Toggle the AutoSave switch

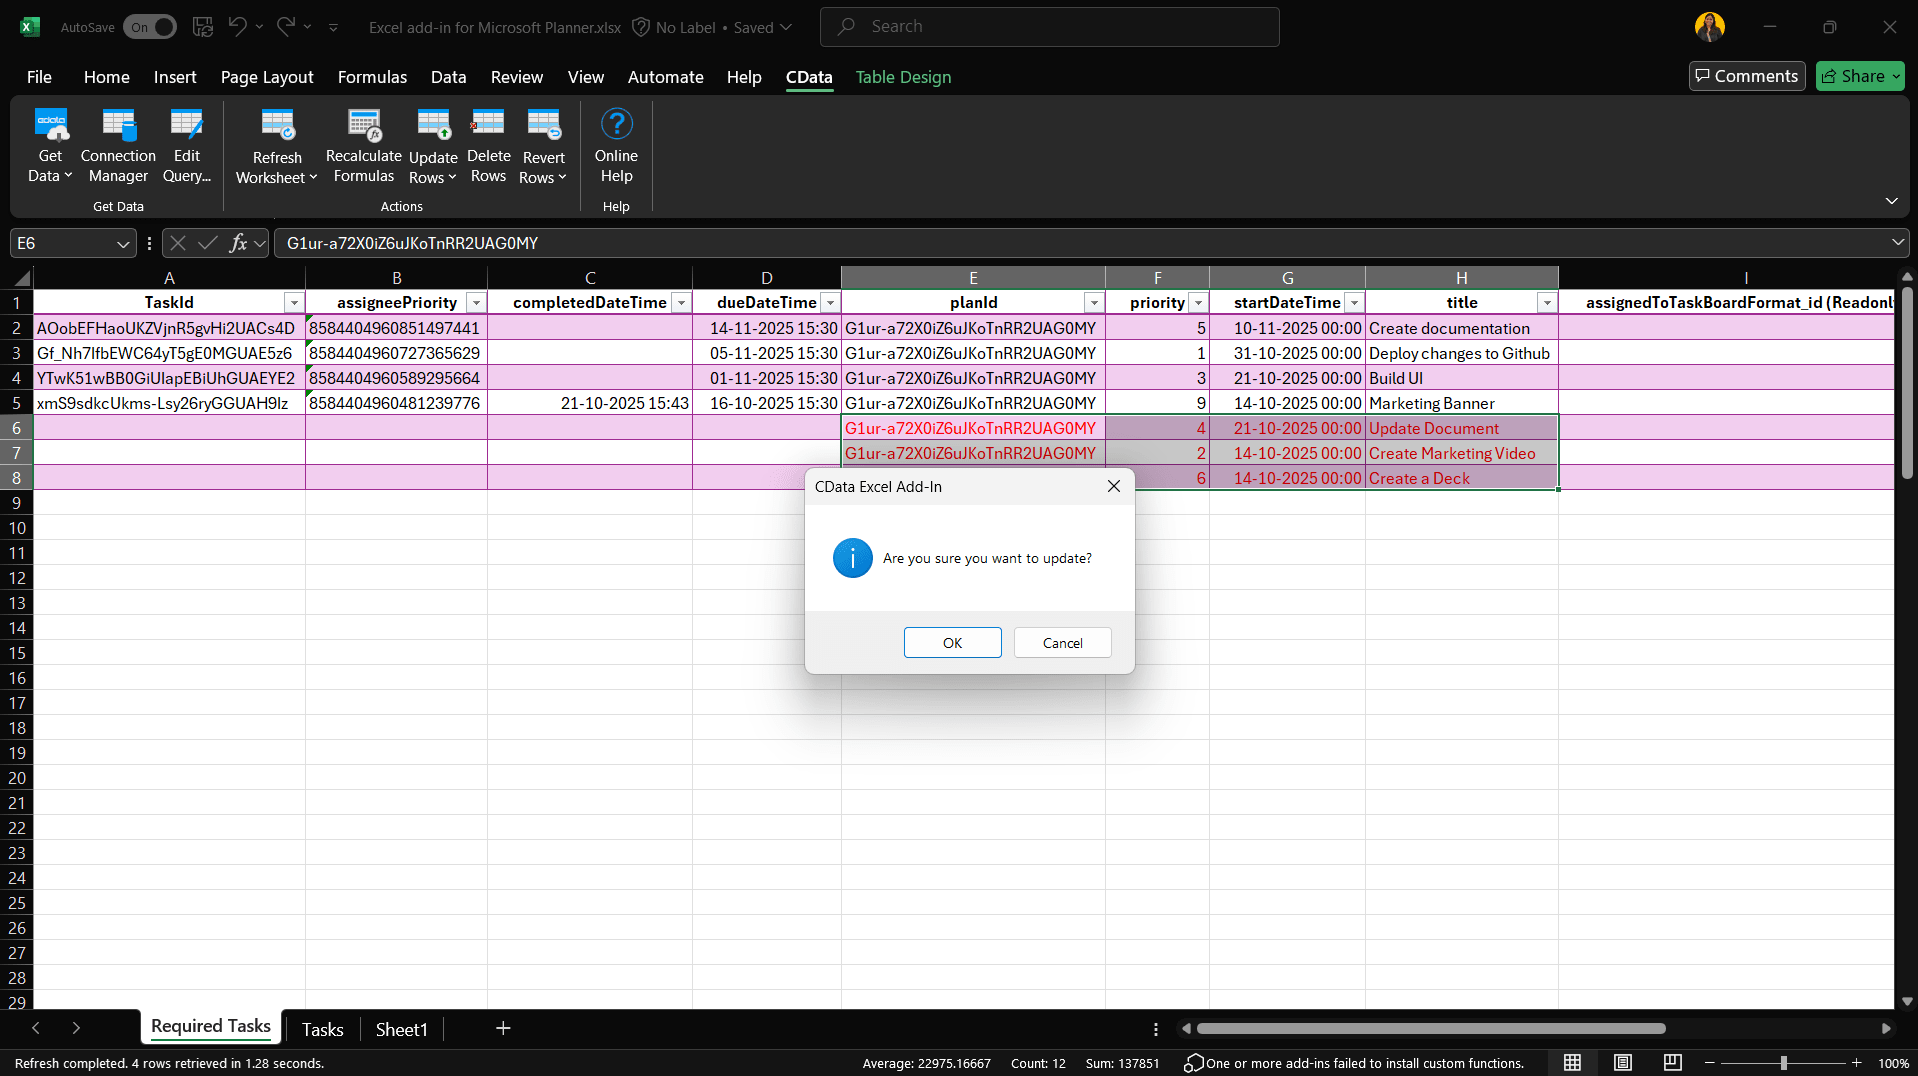coord(150,27)
